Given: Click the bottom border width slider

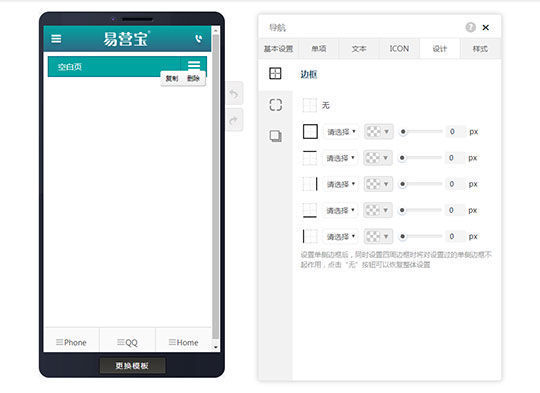Looking at the screenshot, I should [420, 210].
